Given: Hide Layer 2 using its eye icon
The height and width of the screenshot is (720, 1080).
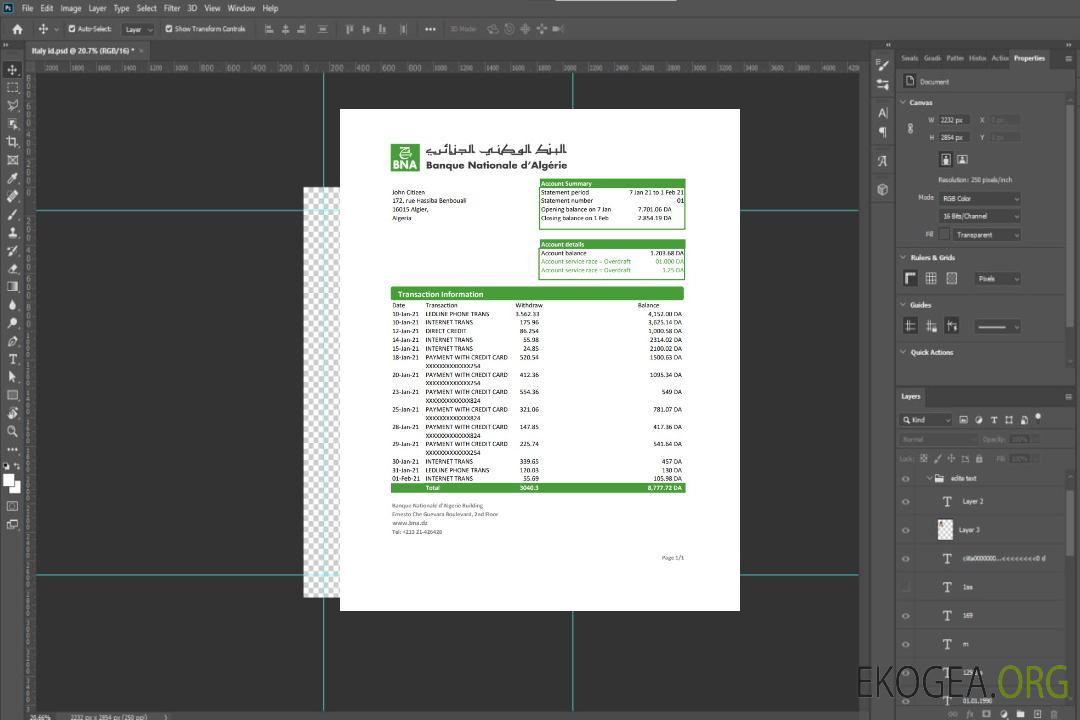Looking at the screenshot, I should 906,502.
